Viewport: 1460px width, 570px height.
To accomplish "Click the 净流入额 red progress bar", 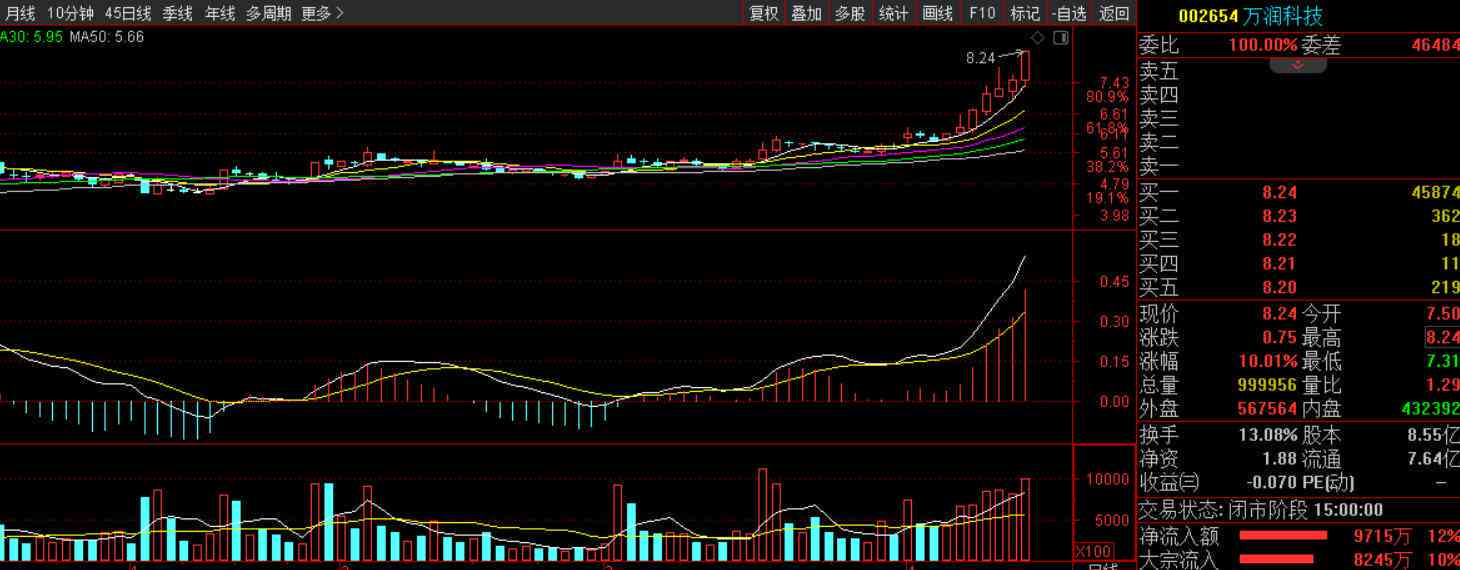I will point(1283,535).
